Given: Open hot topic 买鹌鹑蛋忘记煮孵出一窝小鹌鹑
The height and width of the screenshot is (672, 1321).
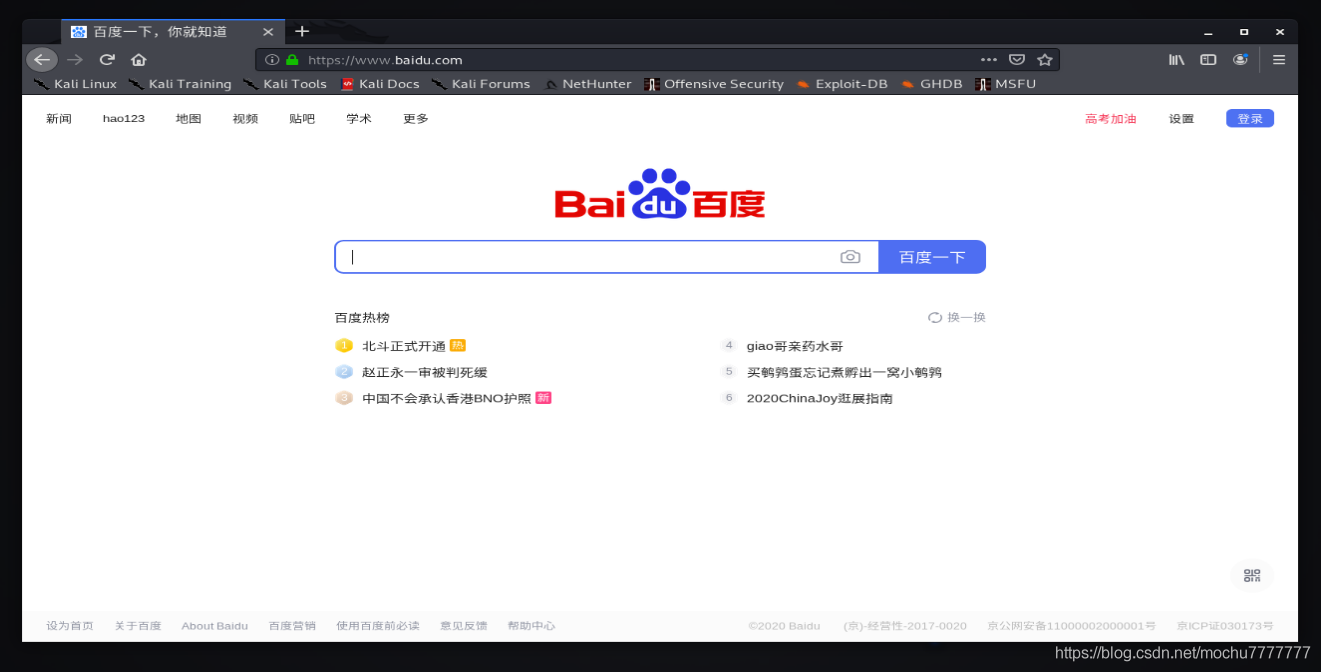Looking at the screenshot, I should tap(844, 372).
